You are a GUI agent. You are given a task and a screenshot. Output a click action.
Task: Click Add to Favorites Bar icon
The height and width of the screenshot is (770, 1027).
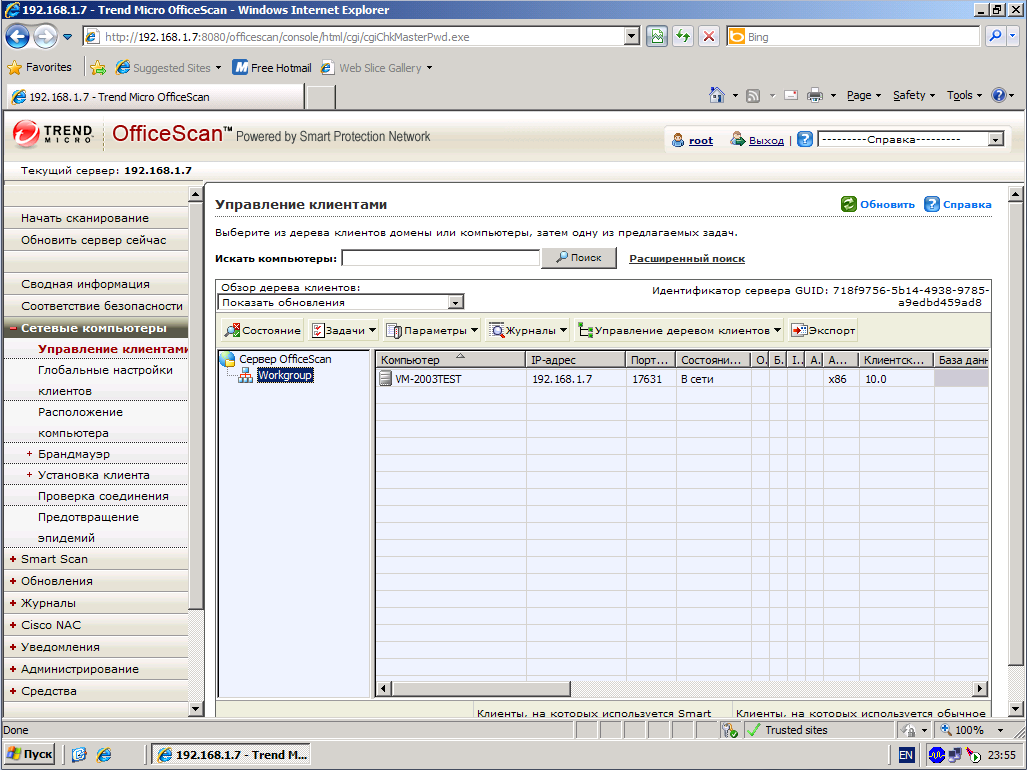click(x=98, y=67)
